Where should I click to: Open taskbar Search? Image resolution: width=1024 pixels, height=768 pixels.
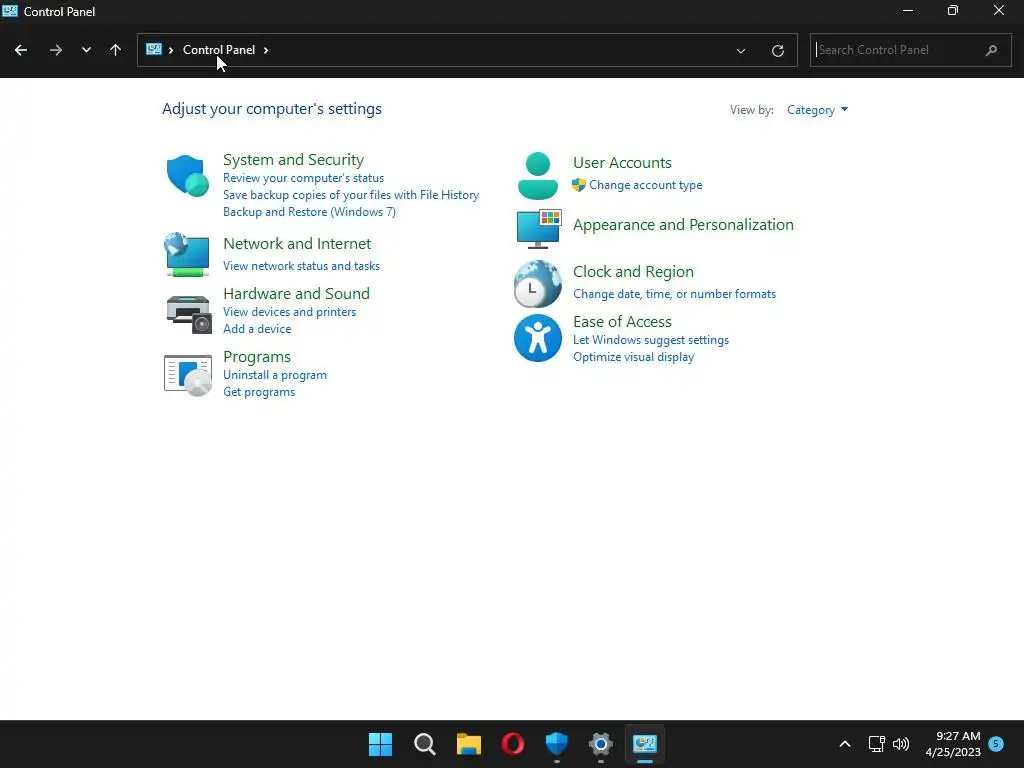(424, 744)
